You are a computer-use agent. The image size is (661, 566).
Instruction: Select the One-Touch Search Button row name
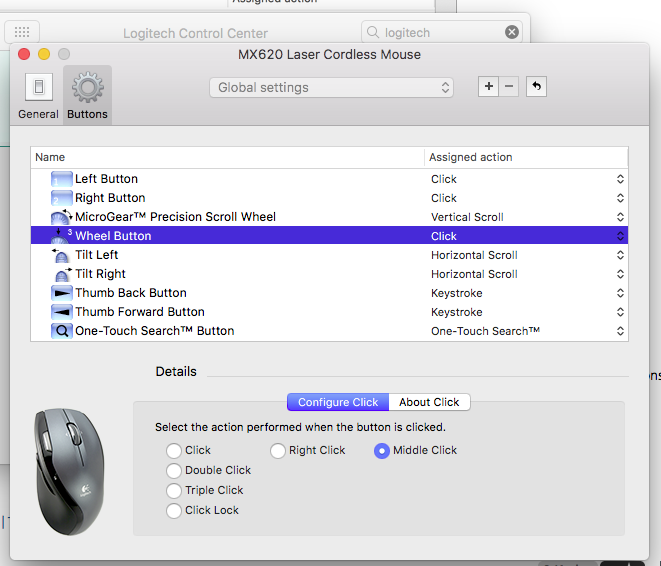(155, 331)
